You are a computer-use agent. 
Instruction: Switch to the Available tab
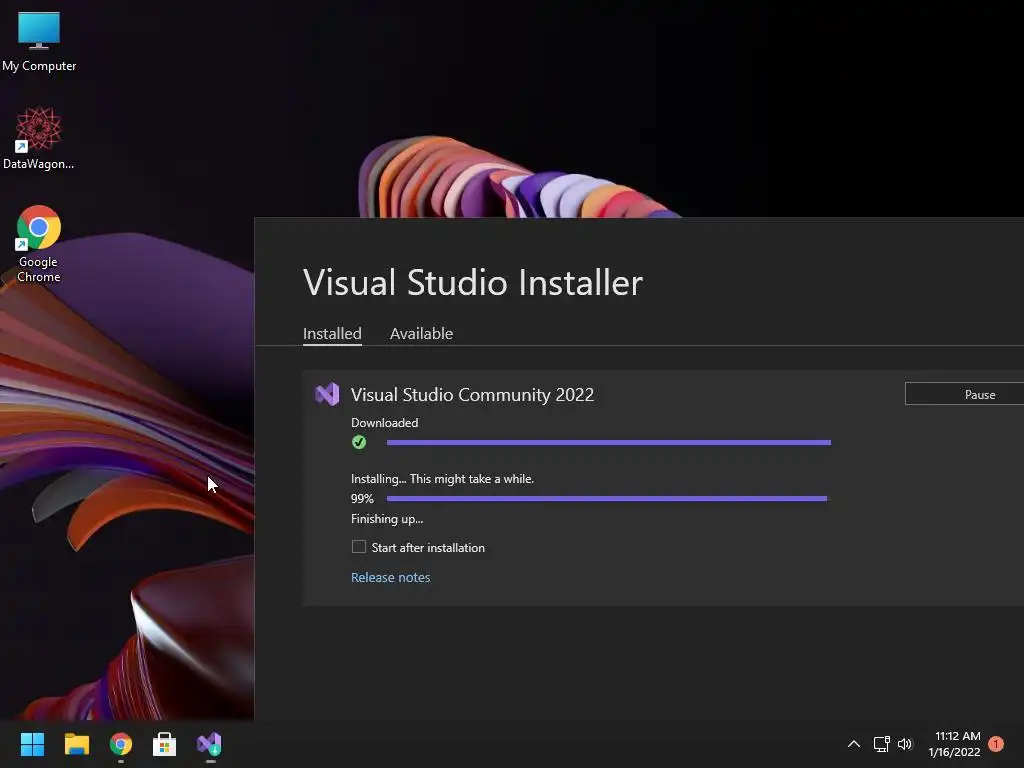pyautogui.click(x=421, y=333)
